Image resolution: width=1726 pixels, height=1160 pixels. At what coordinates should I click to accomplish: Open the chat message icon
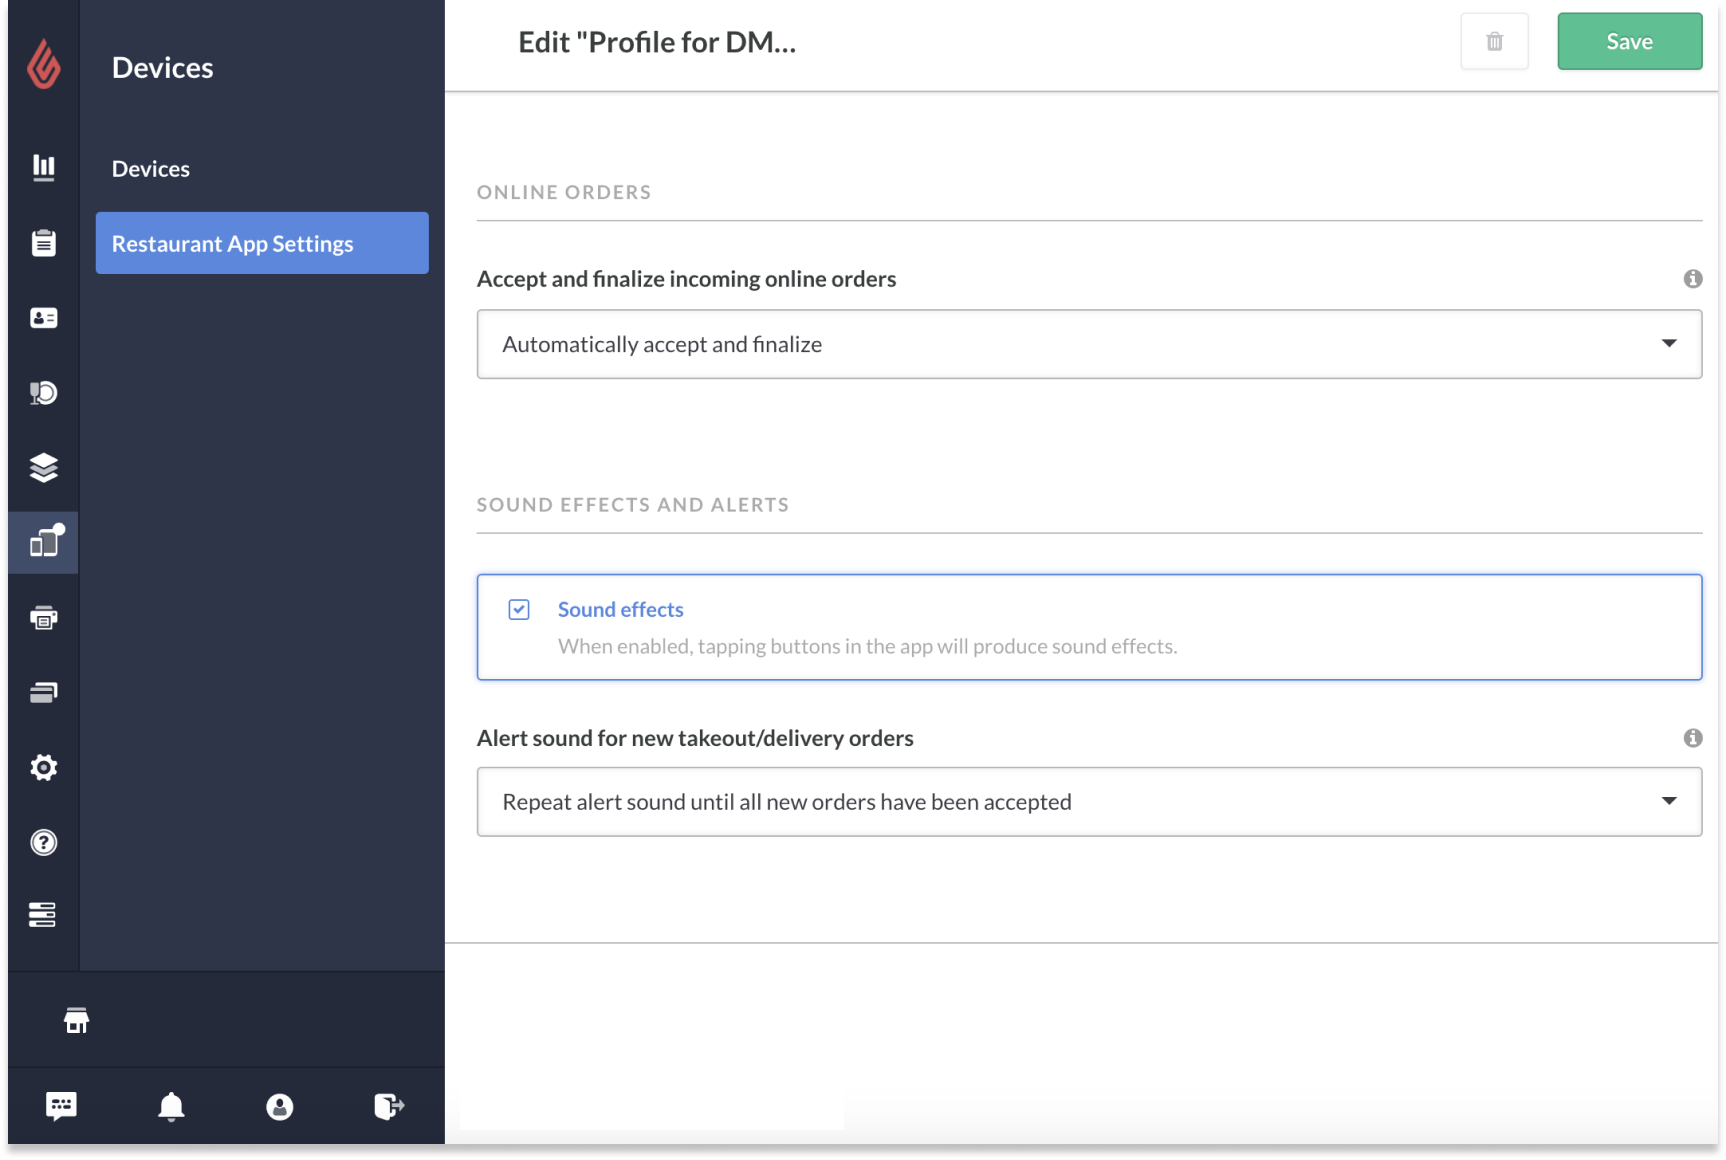(61, 1106)
